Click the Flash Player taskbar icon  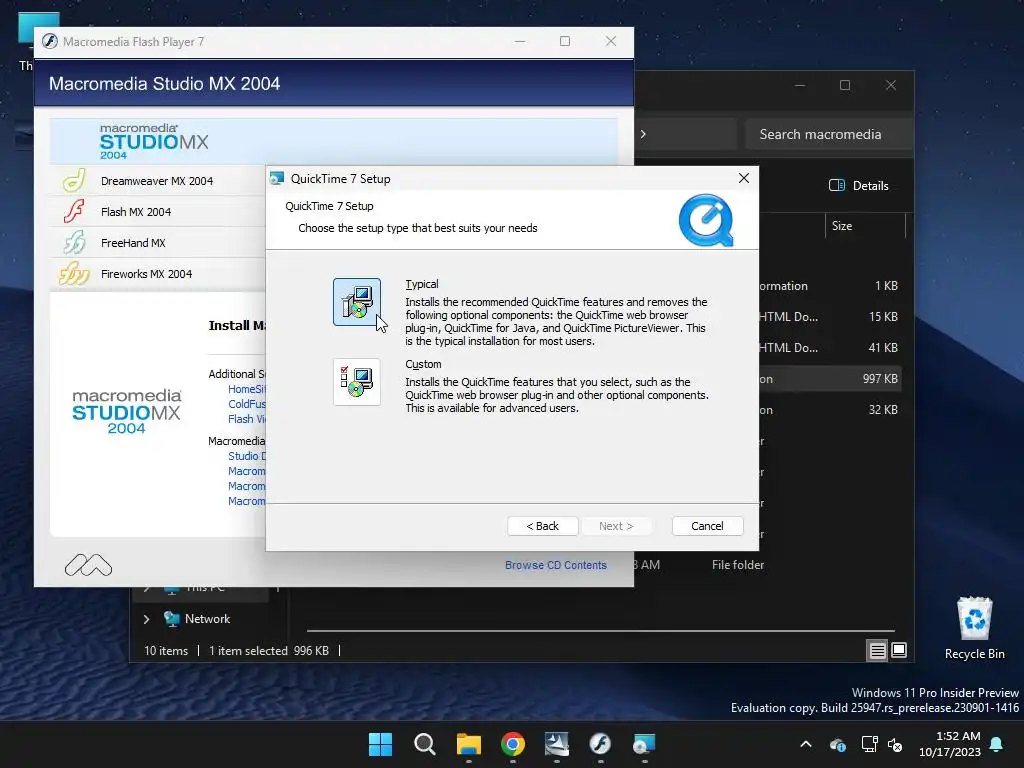(x=600, y=744)
